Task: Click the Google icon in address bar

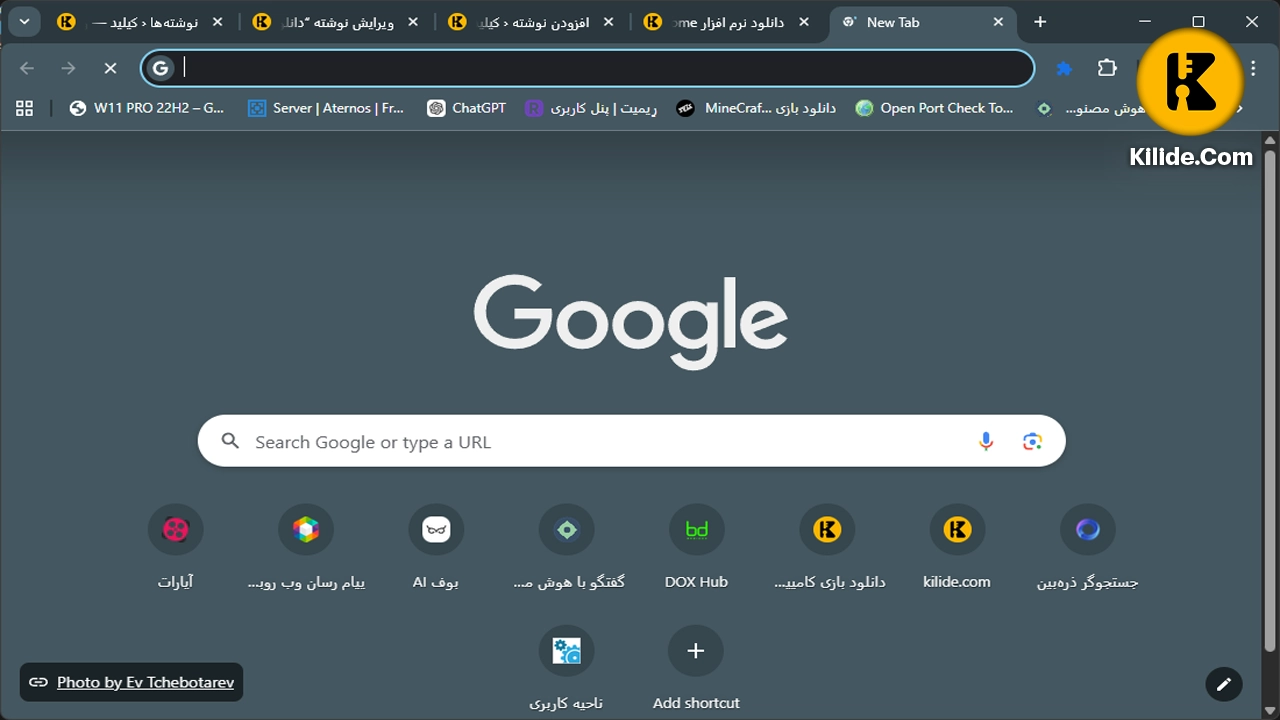Action: (x=160, y=68)
